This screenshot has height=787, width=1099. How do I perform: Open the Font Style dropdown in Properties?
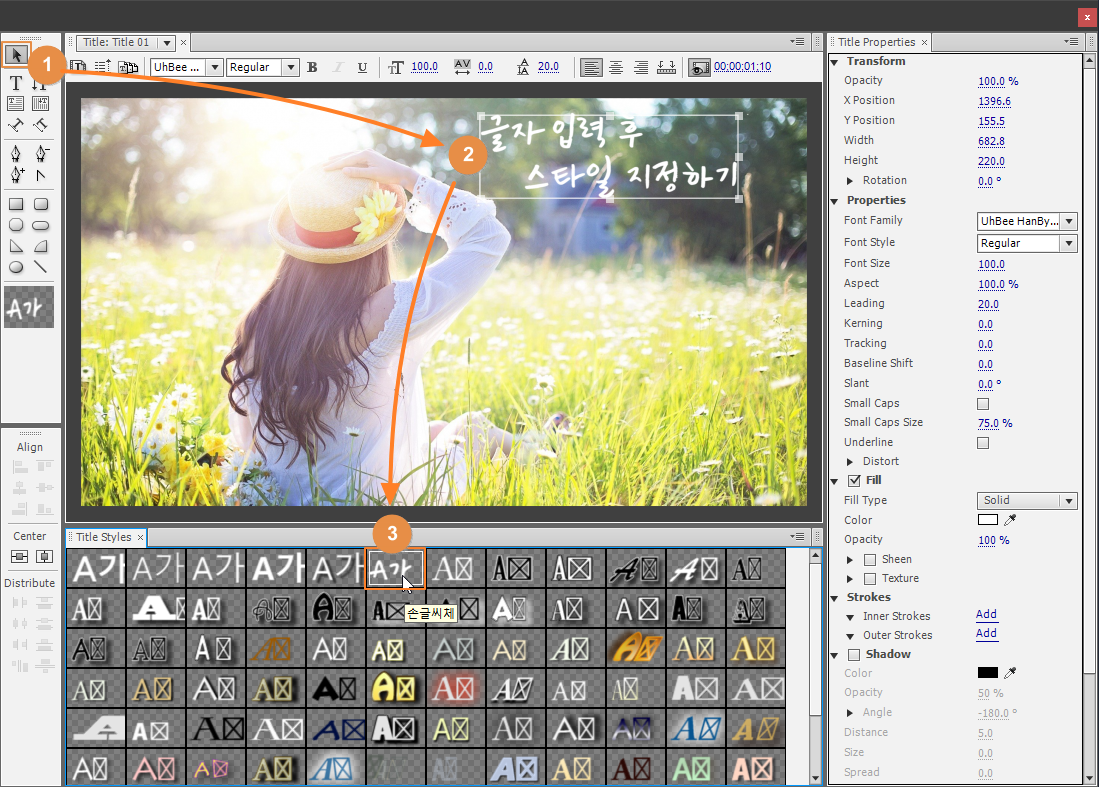click(x=1027, y=243)
